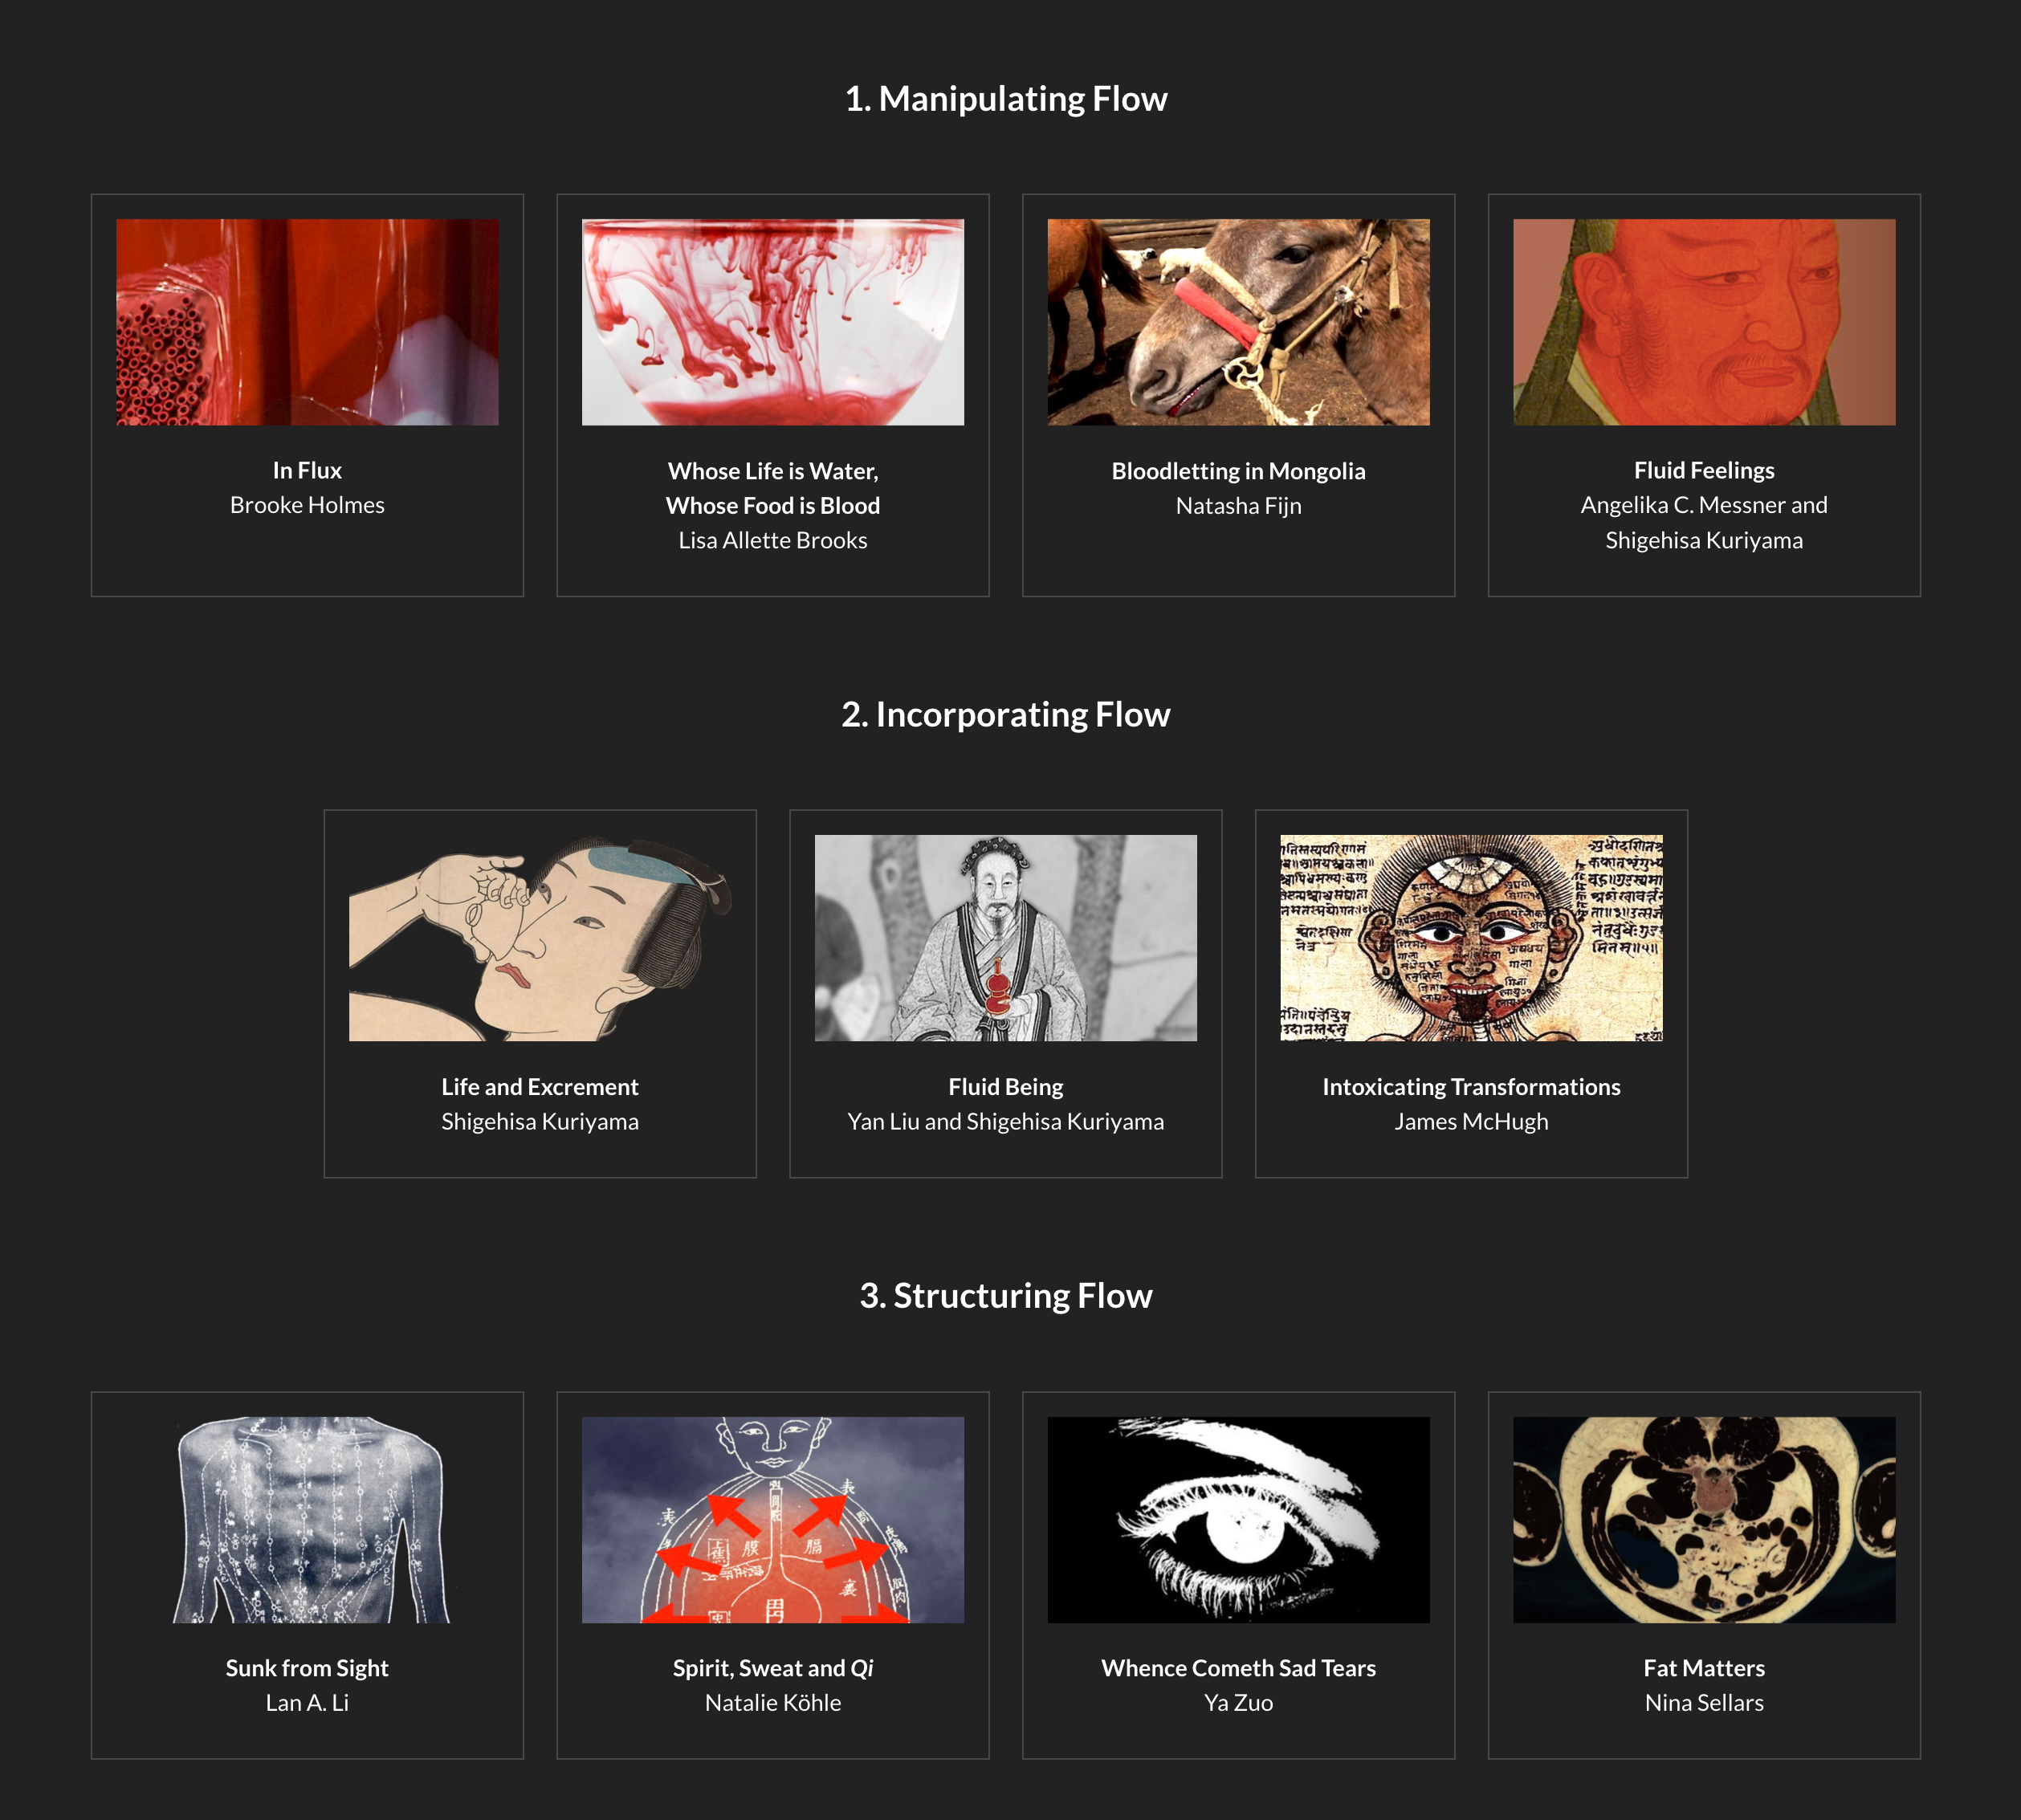Open the Bloodletting in Mongolia title link
The width and height of the screenshot is (2021, 1820).
(1239, 471)
